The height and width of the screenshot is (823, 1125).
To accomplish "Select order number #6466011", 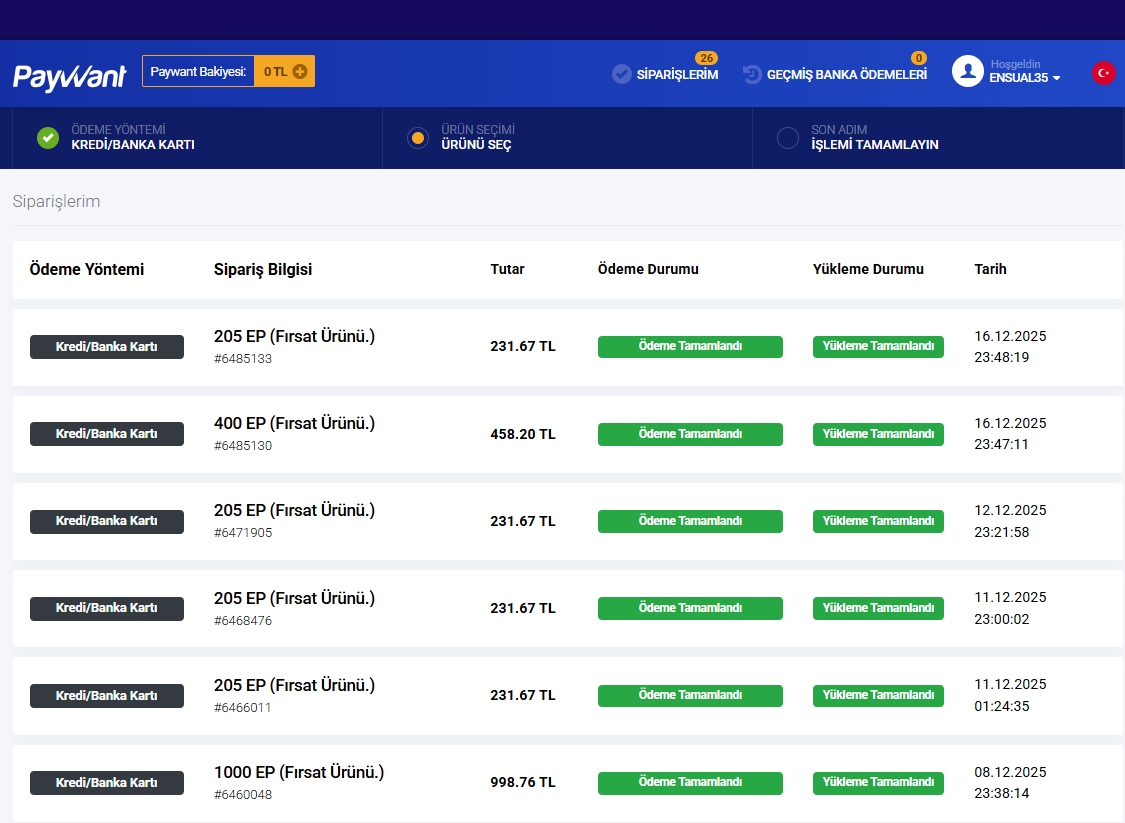I will click(243, 707).
